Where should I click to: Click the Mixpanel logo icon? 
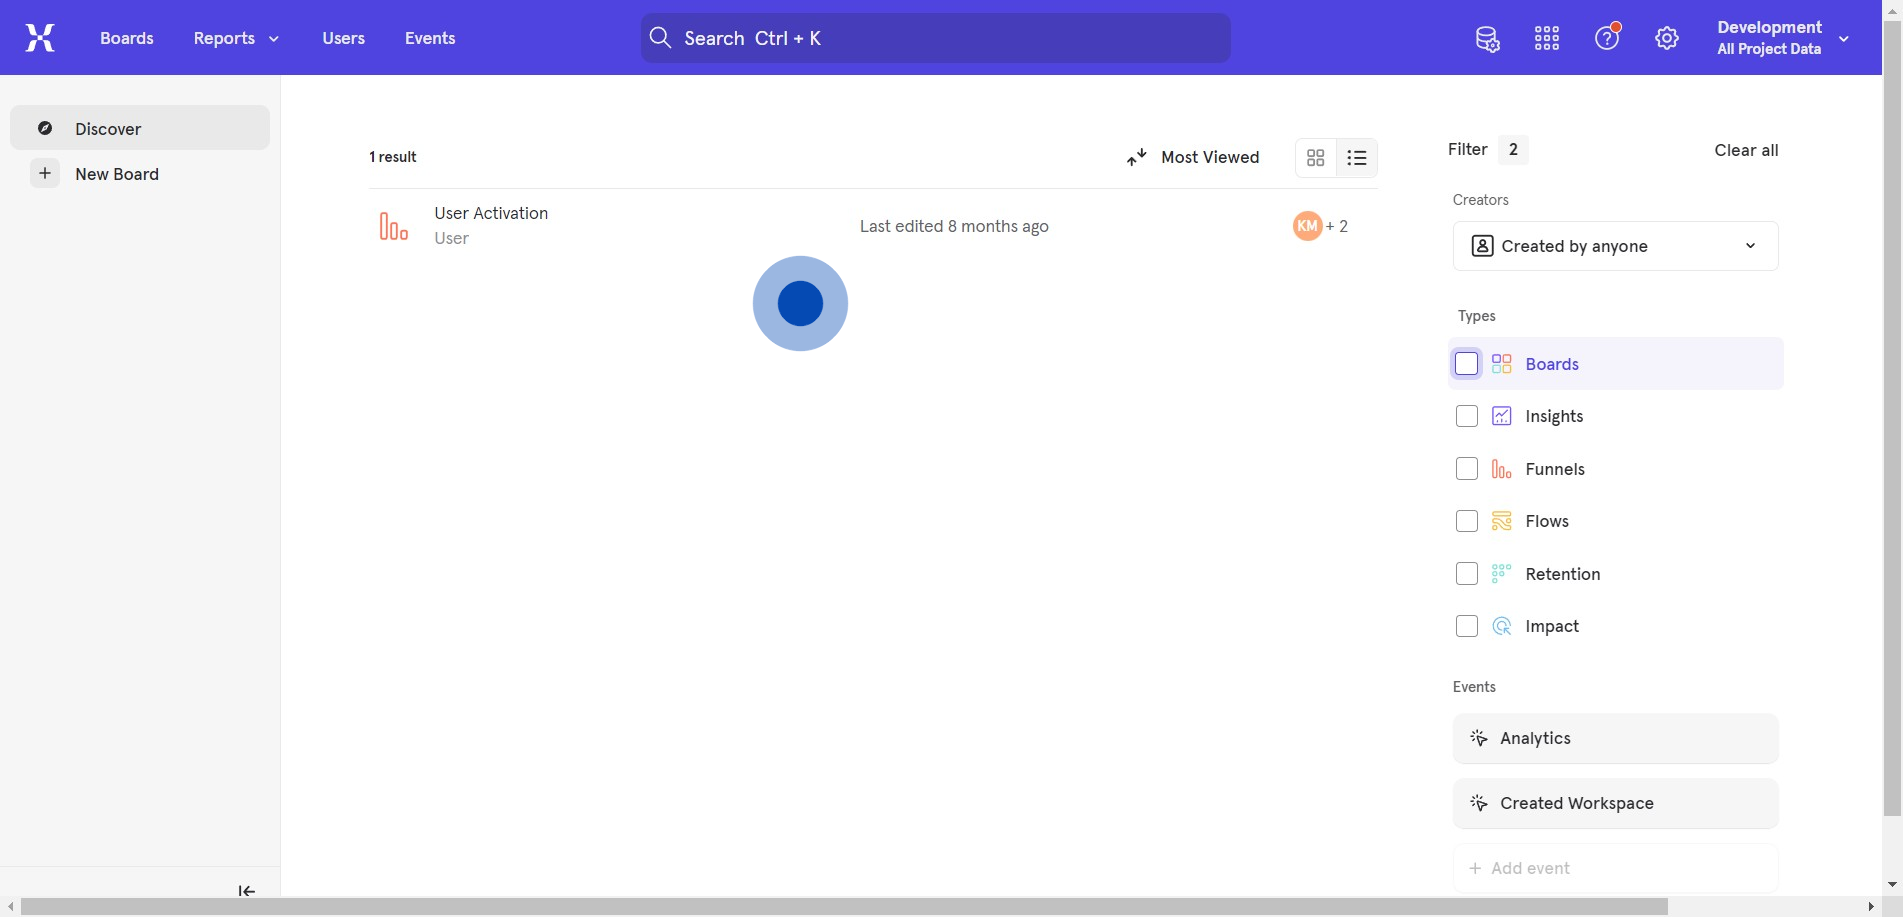(40, 38)
